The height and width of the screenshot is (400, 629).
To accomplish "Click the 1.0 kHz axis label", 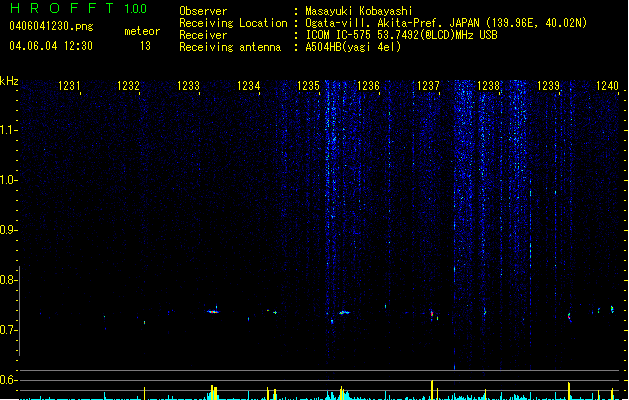I will point(7,180).
